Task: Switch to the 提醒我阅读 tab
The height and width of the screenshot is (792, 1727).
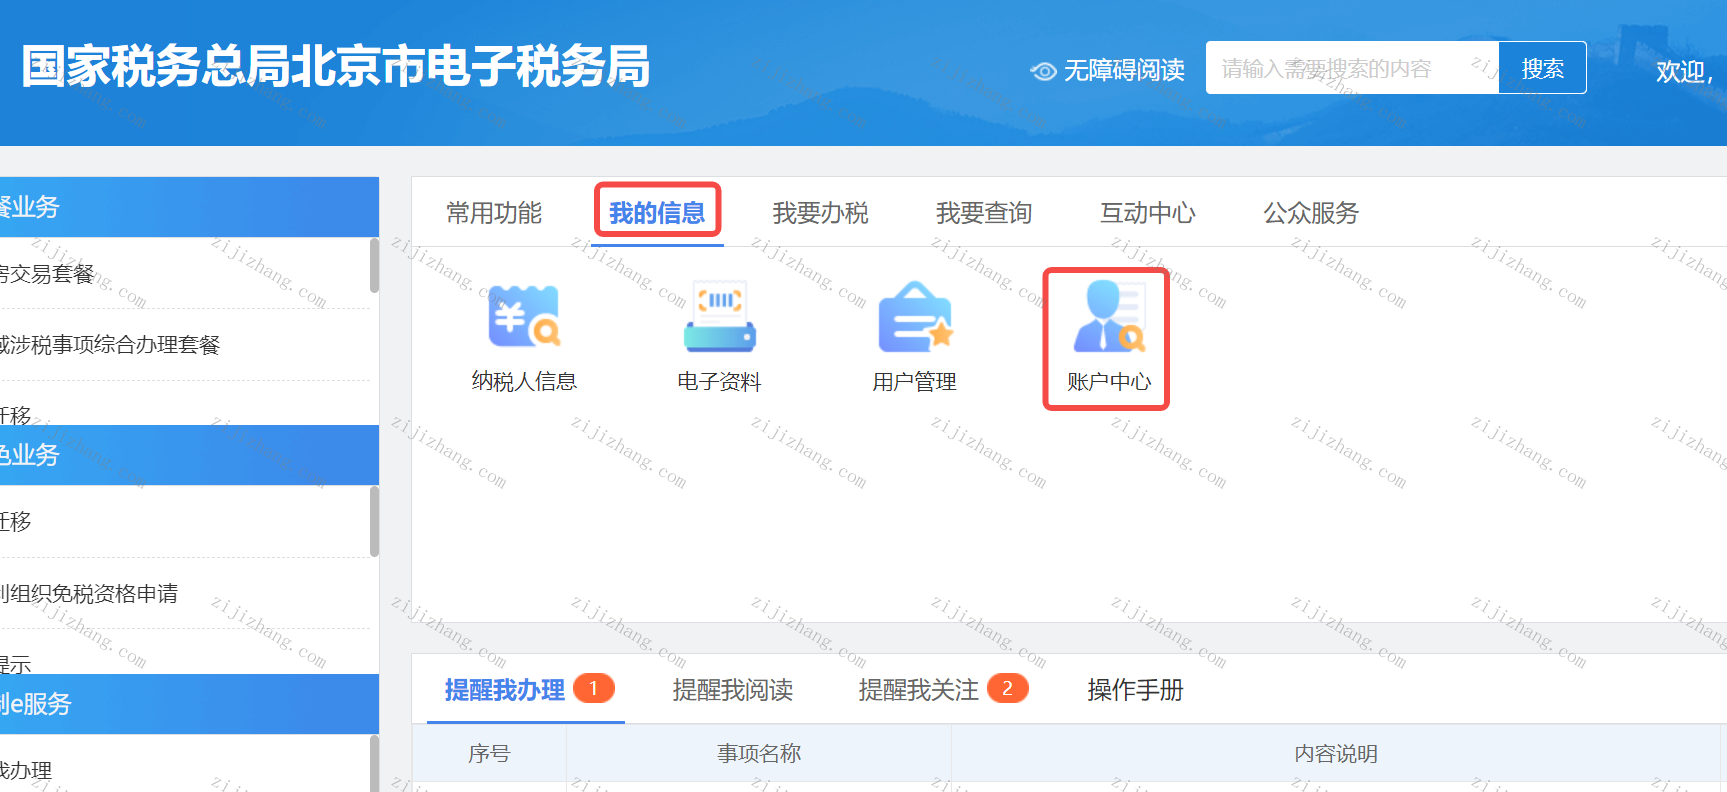Action: pos(733,690)
